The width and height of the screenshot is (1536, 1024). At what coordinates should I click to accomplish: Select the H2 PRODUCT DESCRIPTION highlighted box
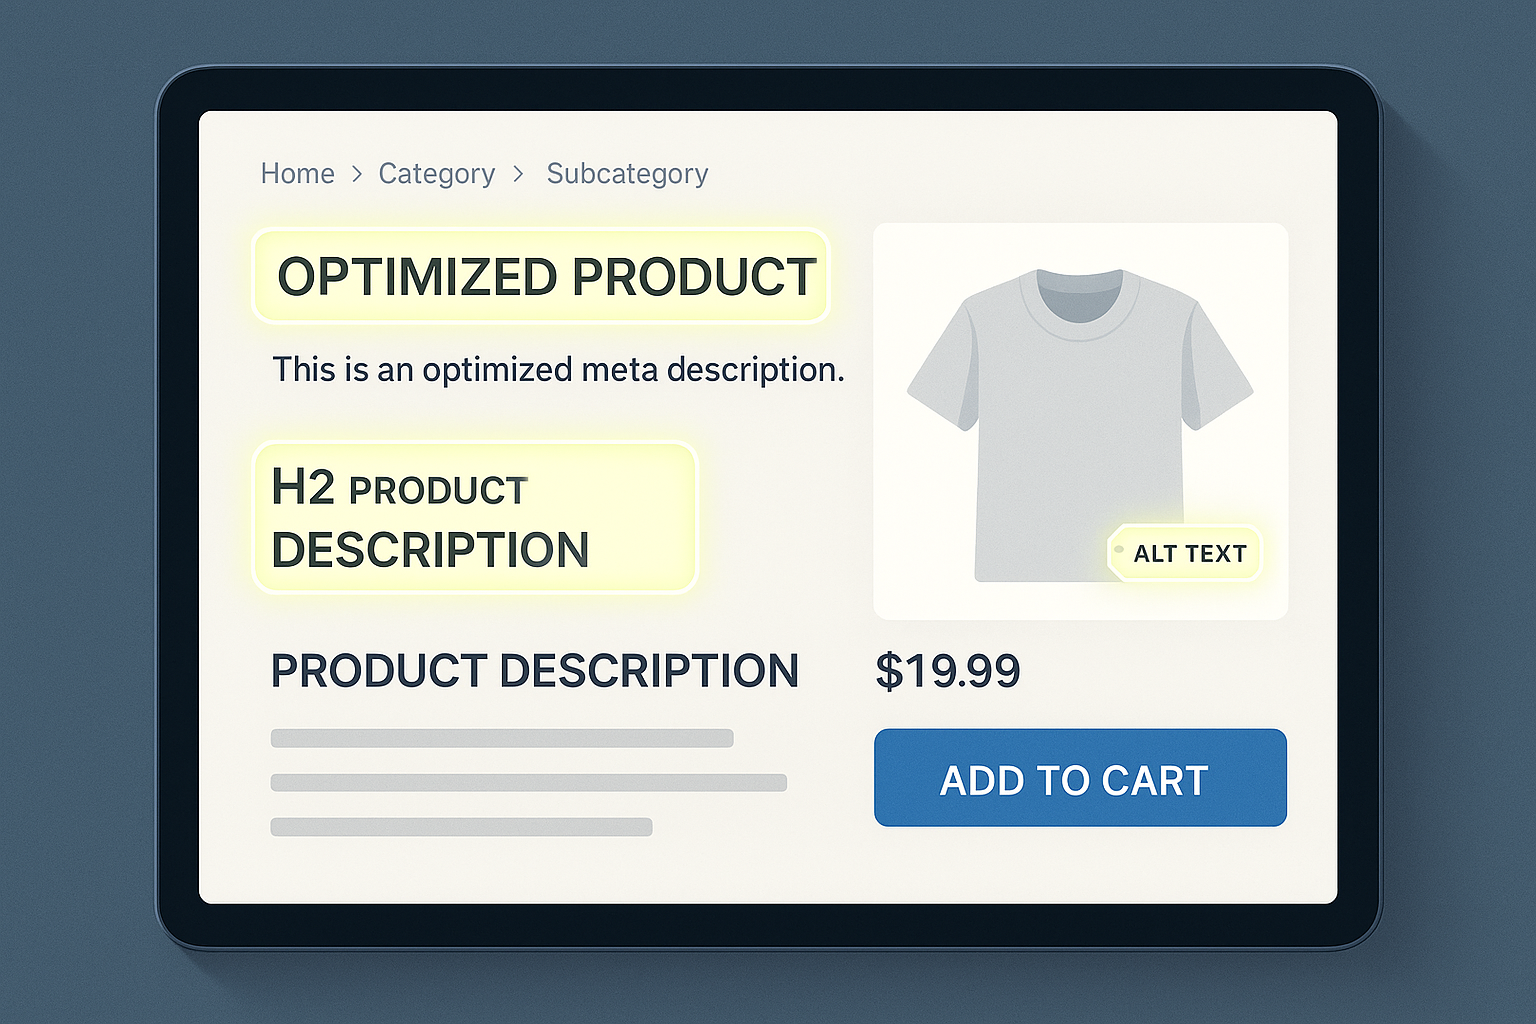coord(475,518)
